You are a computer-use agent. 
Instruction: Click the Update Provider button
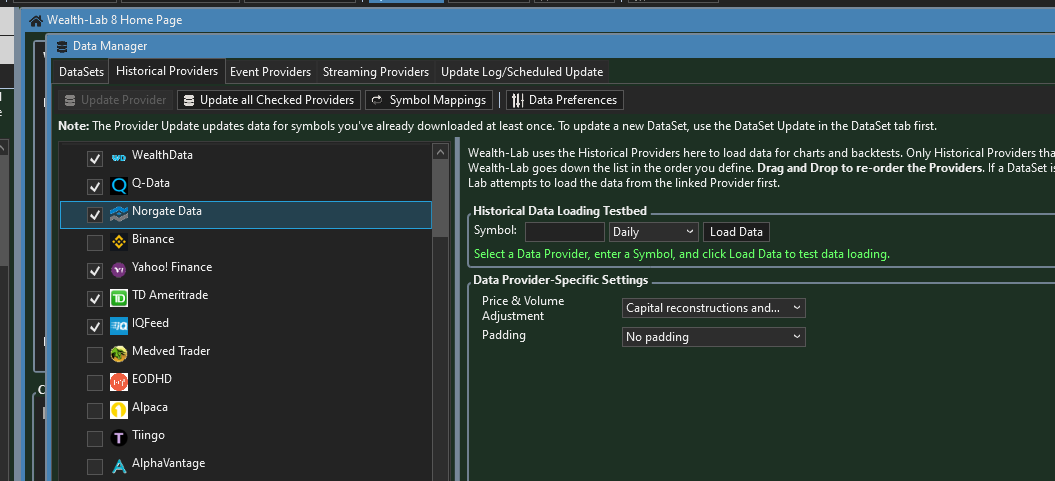(x=116, y=100)
